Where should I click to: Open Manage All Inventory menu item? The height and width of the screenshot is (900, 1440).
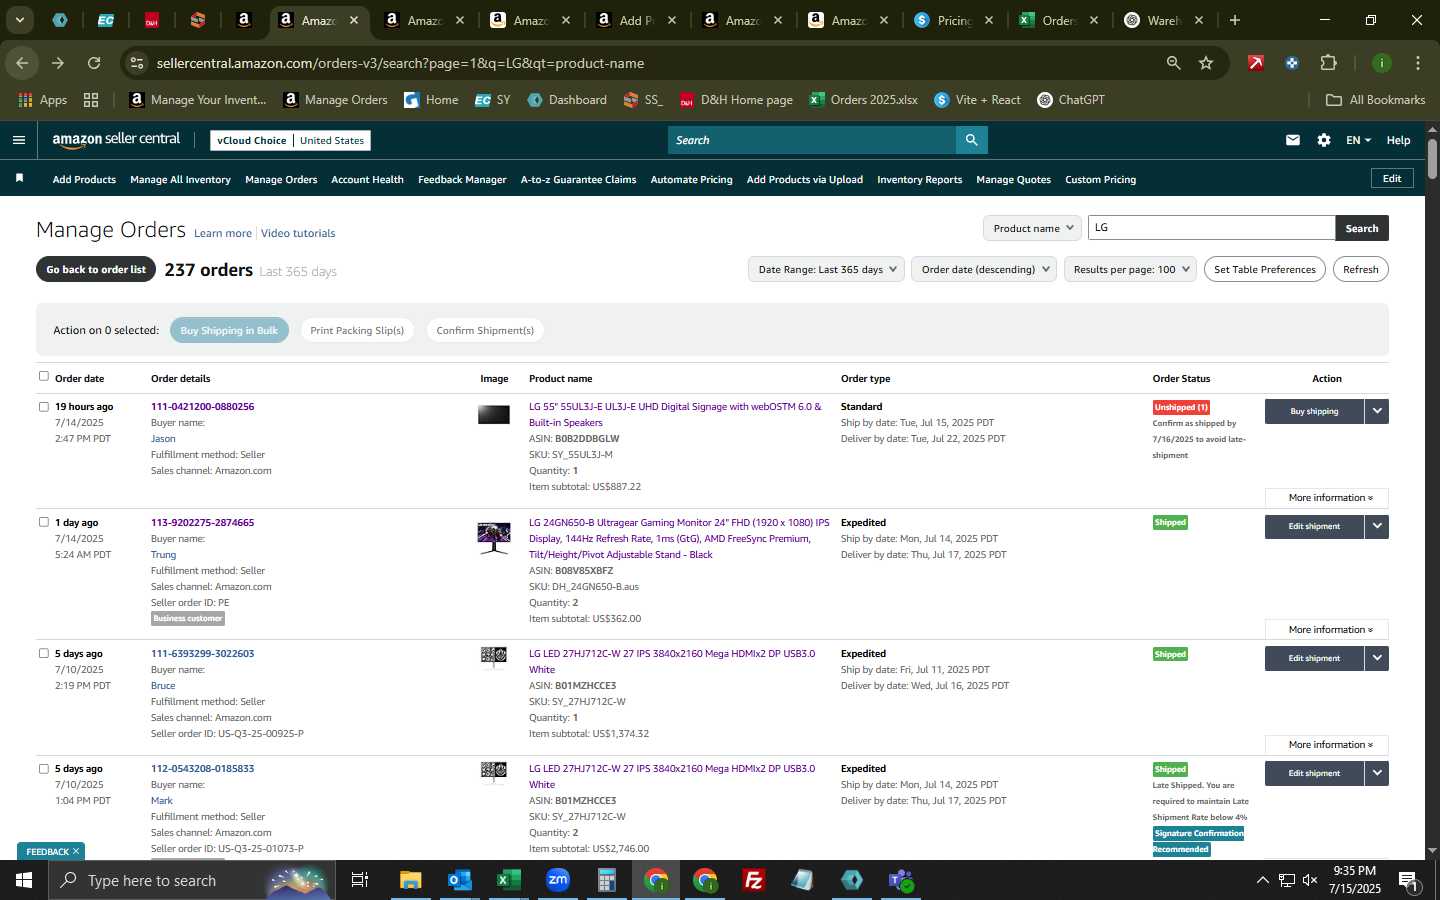tap(180, 180)
